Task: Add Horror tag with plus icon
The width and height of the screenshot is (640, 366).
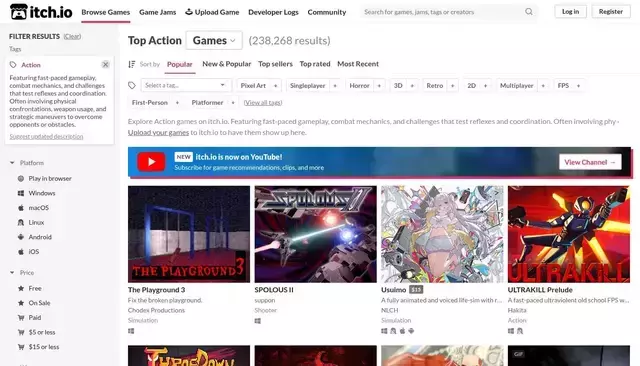Action: pyautogui.click(x=379, y=86)
